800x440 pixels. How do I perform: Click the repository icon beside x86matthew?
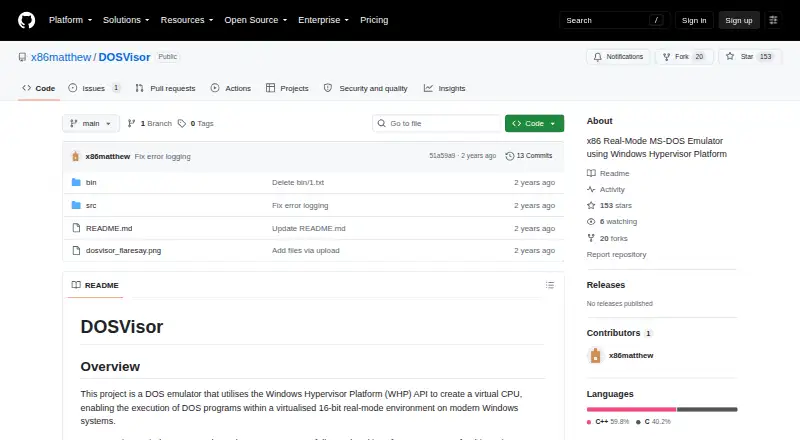coord(22,57)
